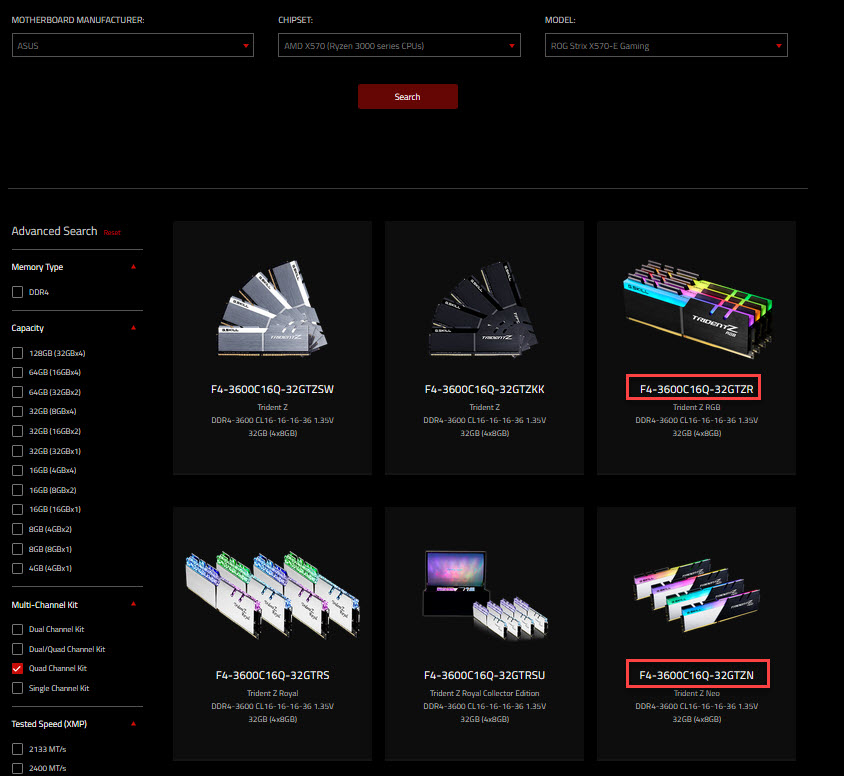This screenshot has height=776, width=844.
Task: Collapse the Memory Type filter section
Action: pos(133,267)
